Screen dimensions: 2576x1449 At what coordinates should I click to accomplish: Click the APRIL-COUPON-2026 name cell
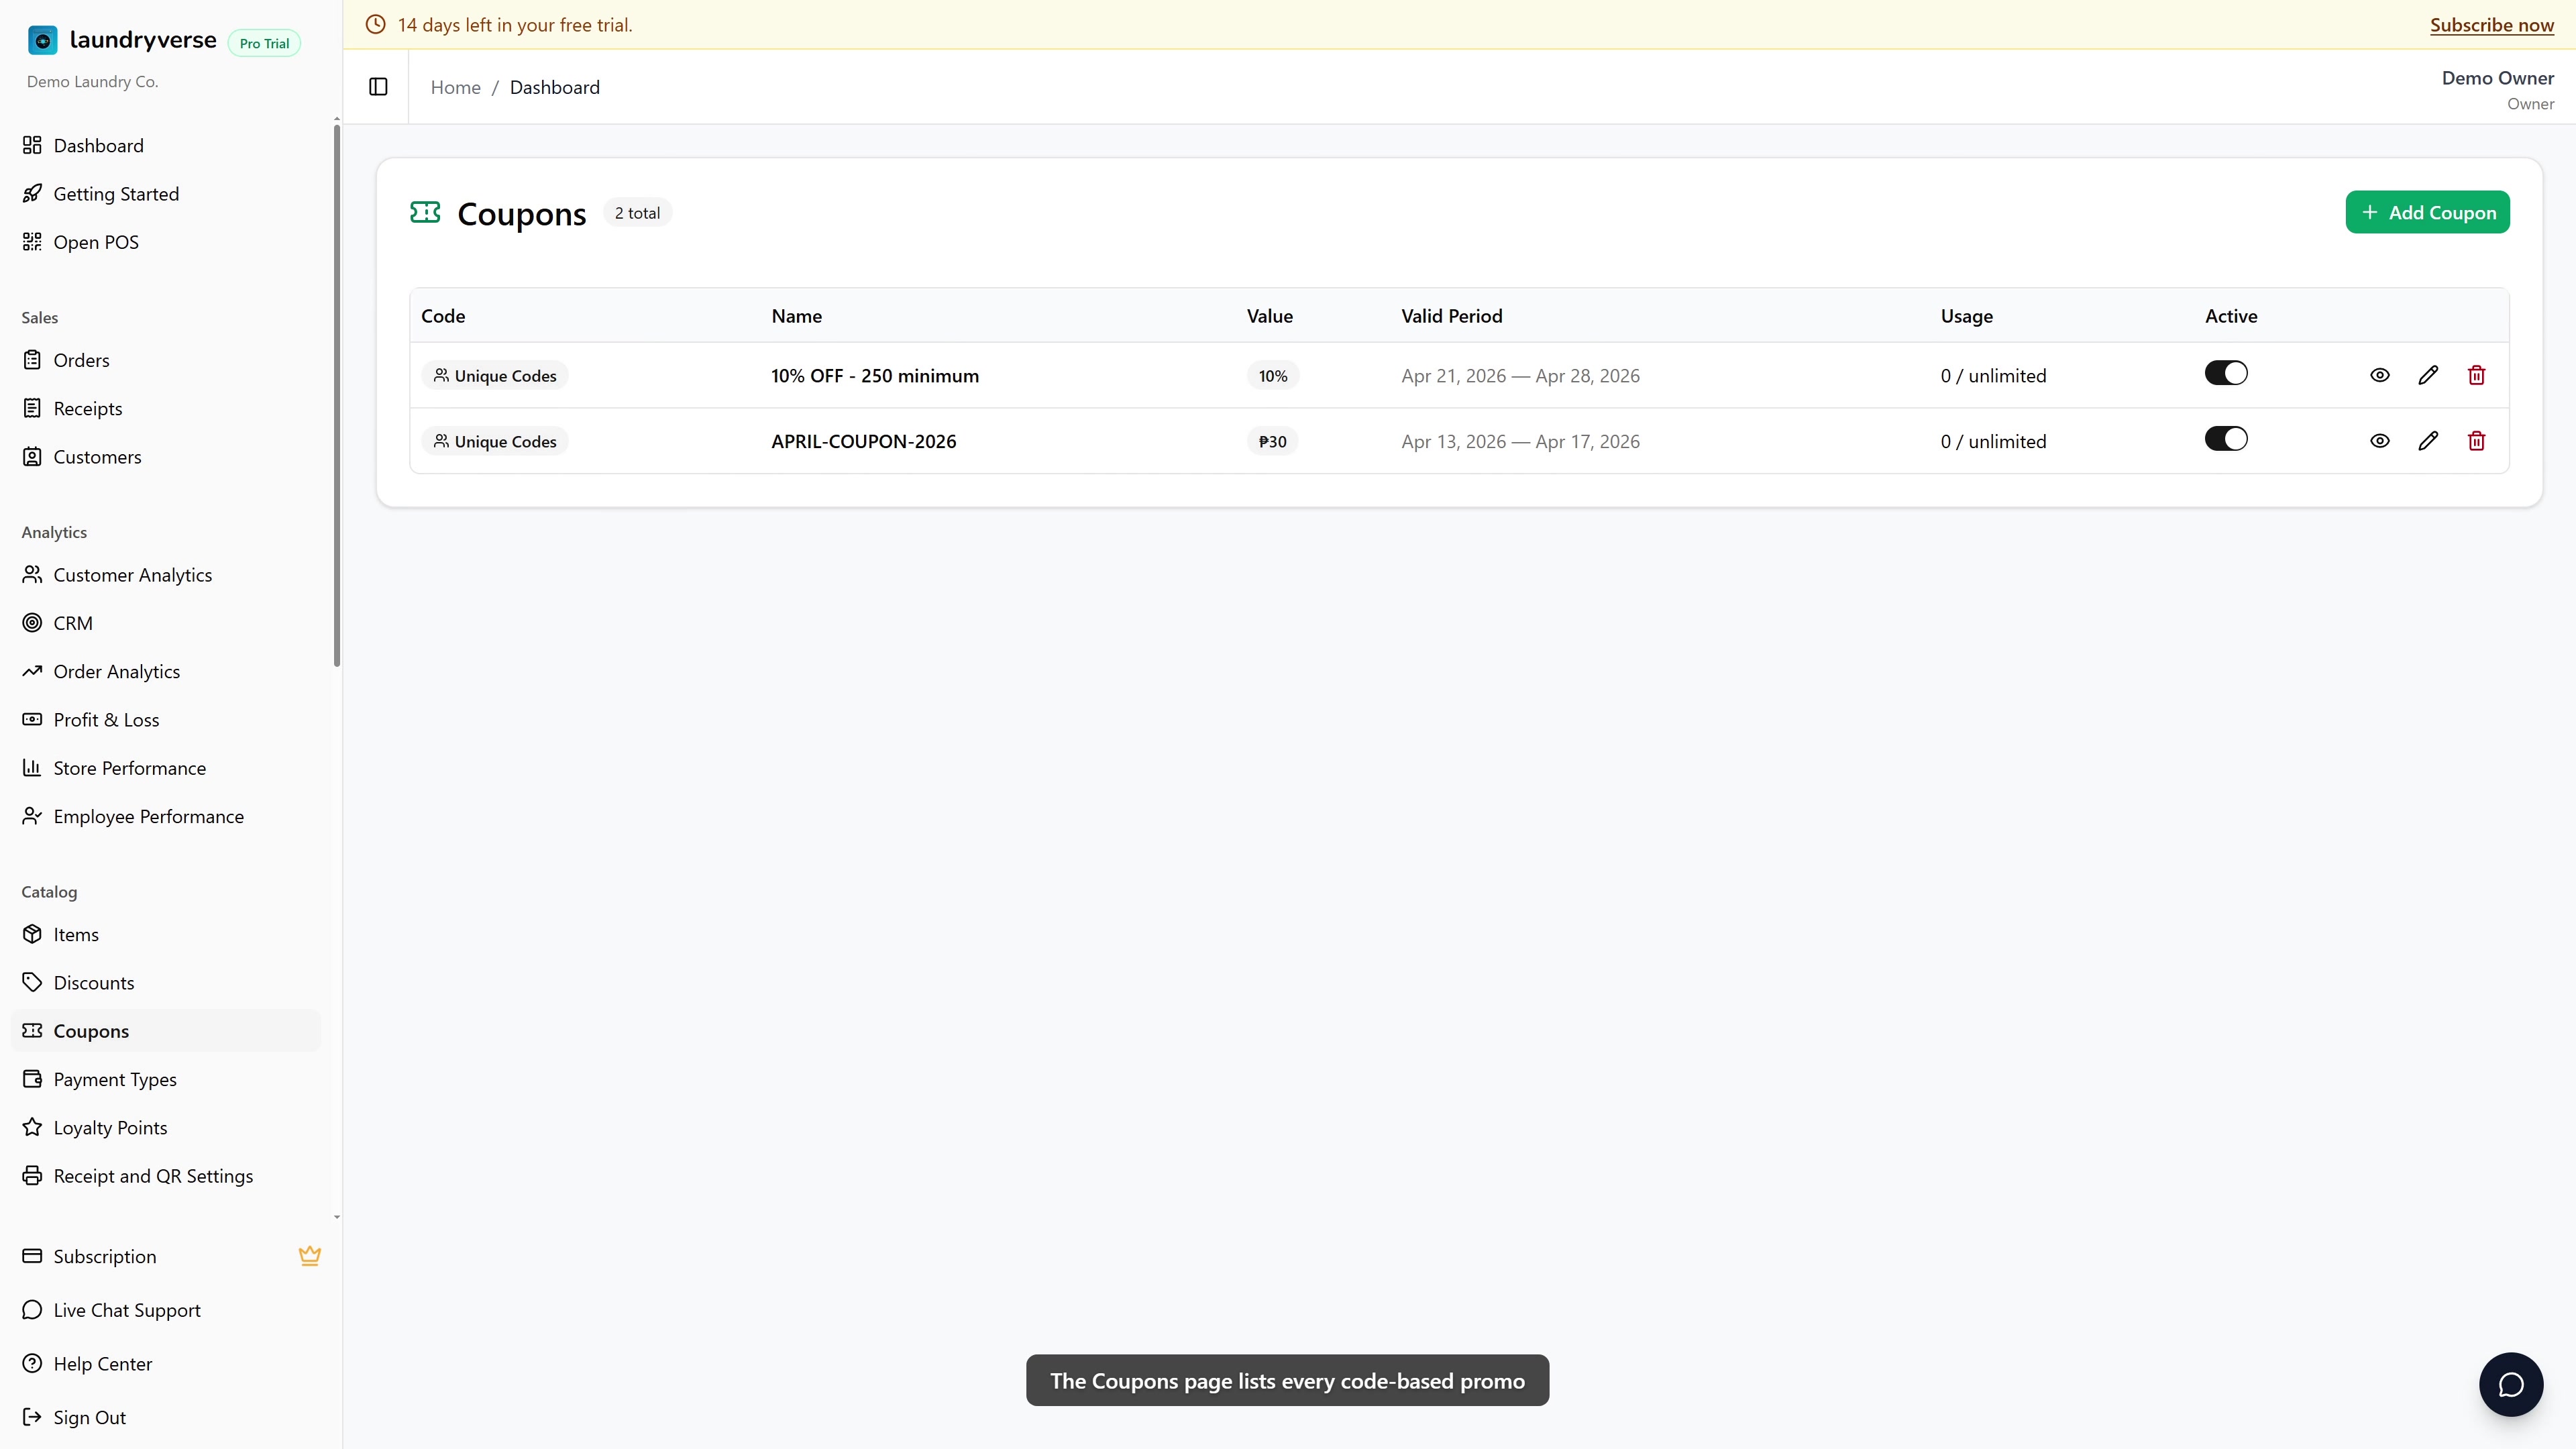[863, 442]
